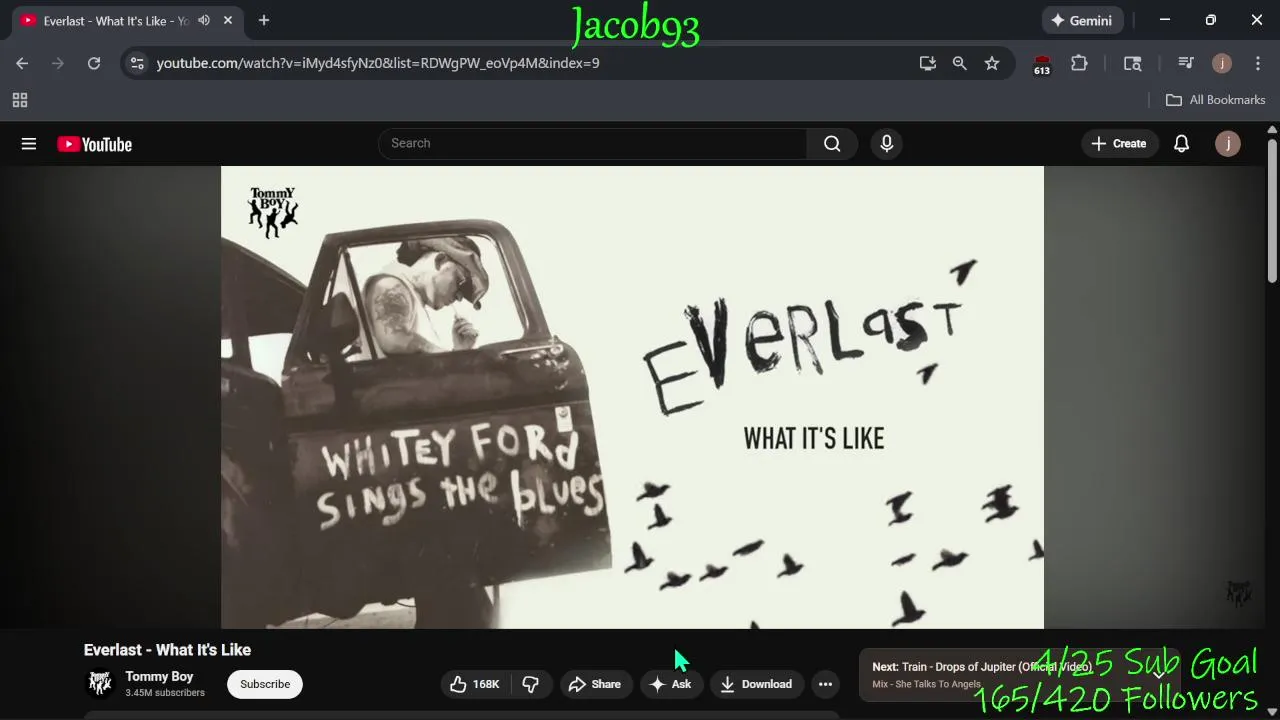Click the video player artwork
The height and width of the screenshot is (720, 1280).
[632, 397]
